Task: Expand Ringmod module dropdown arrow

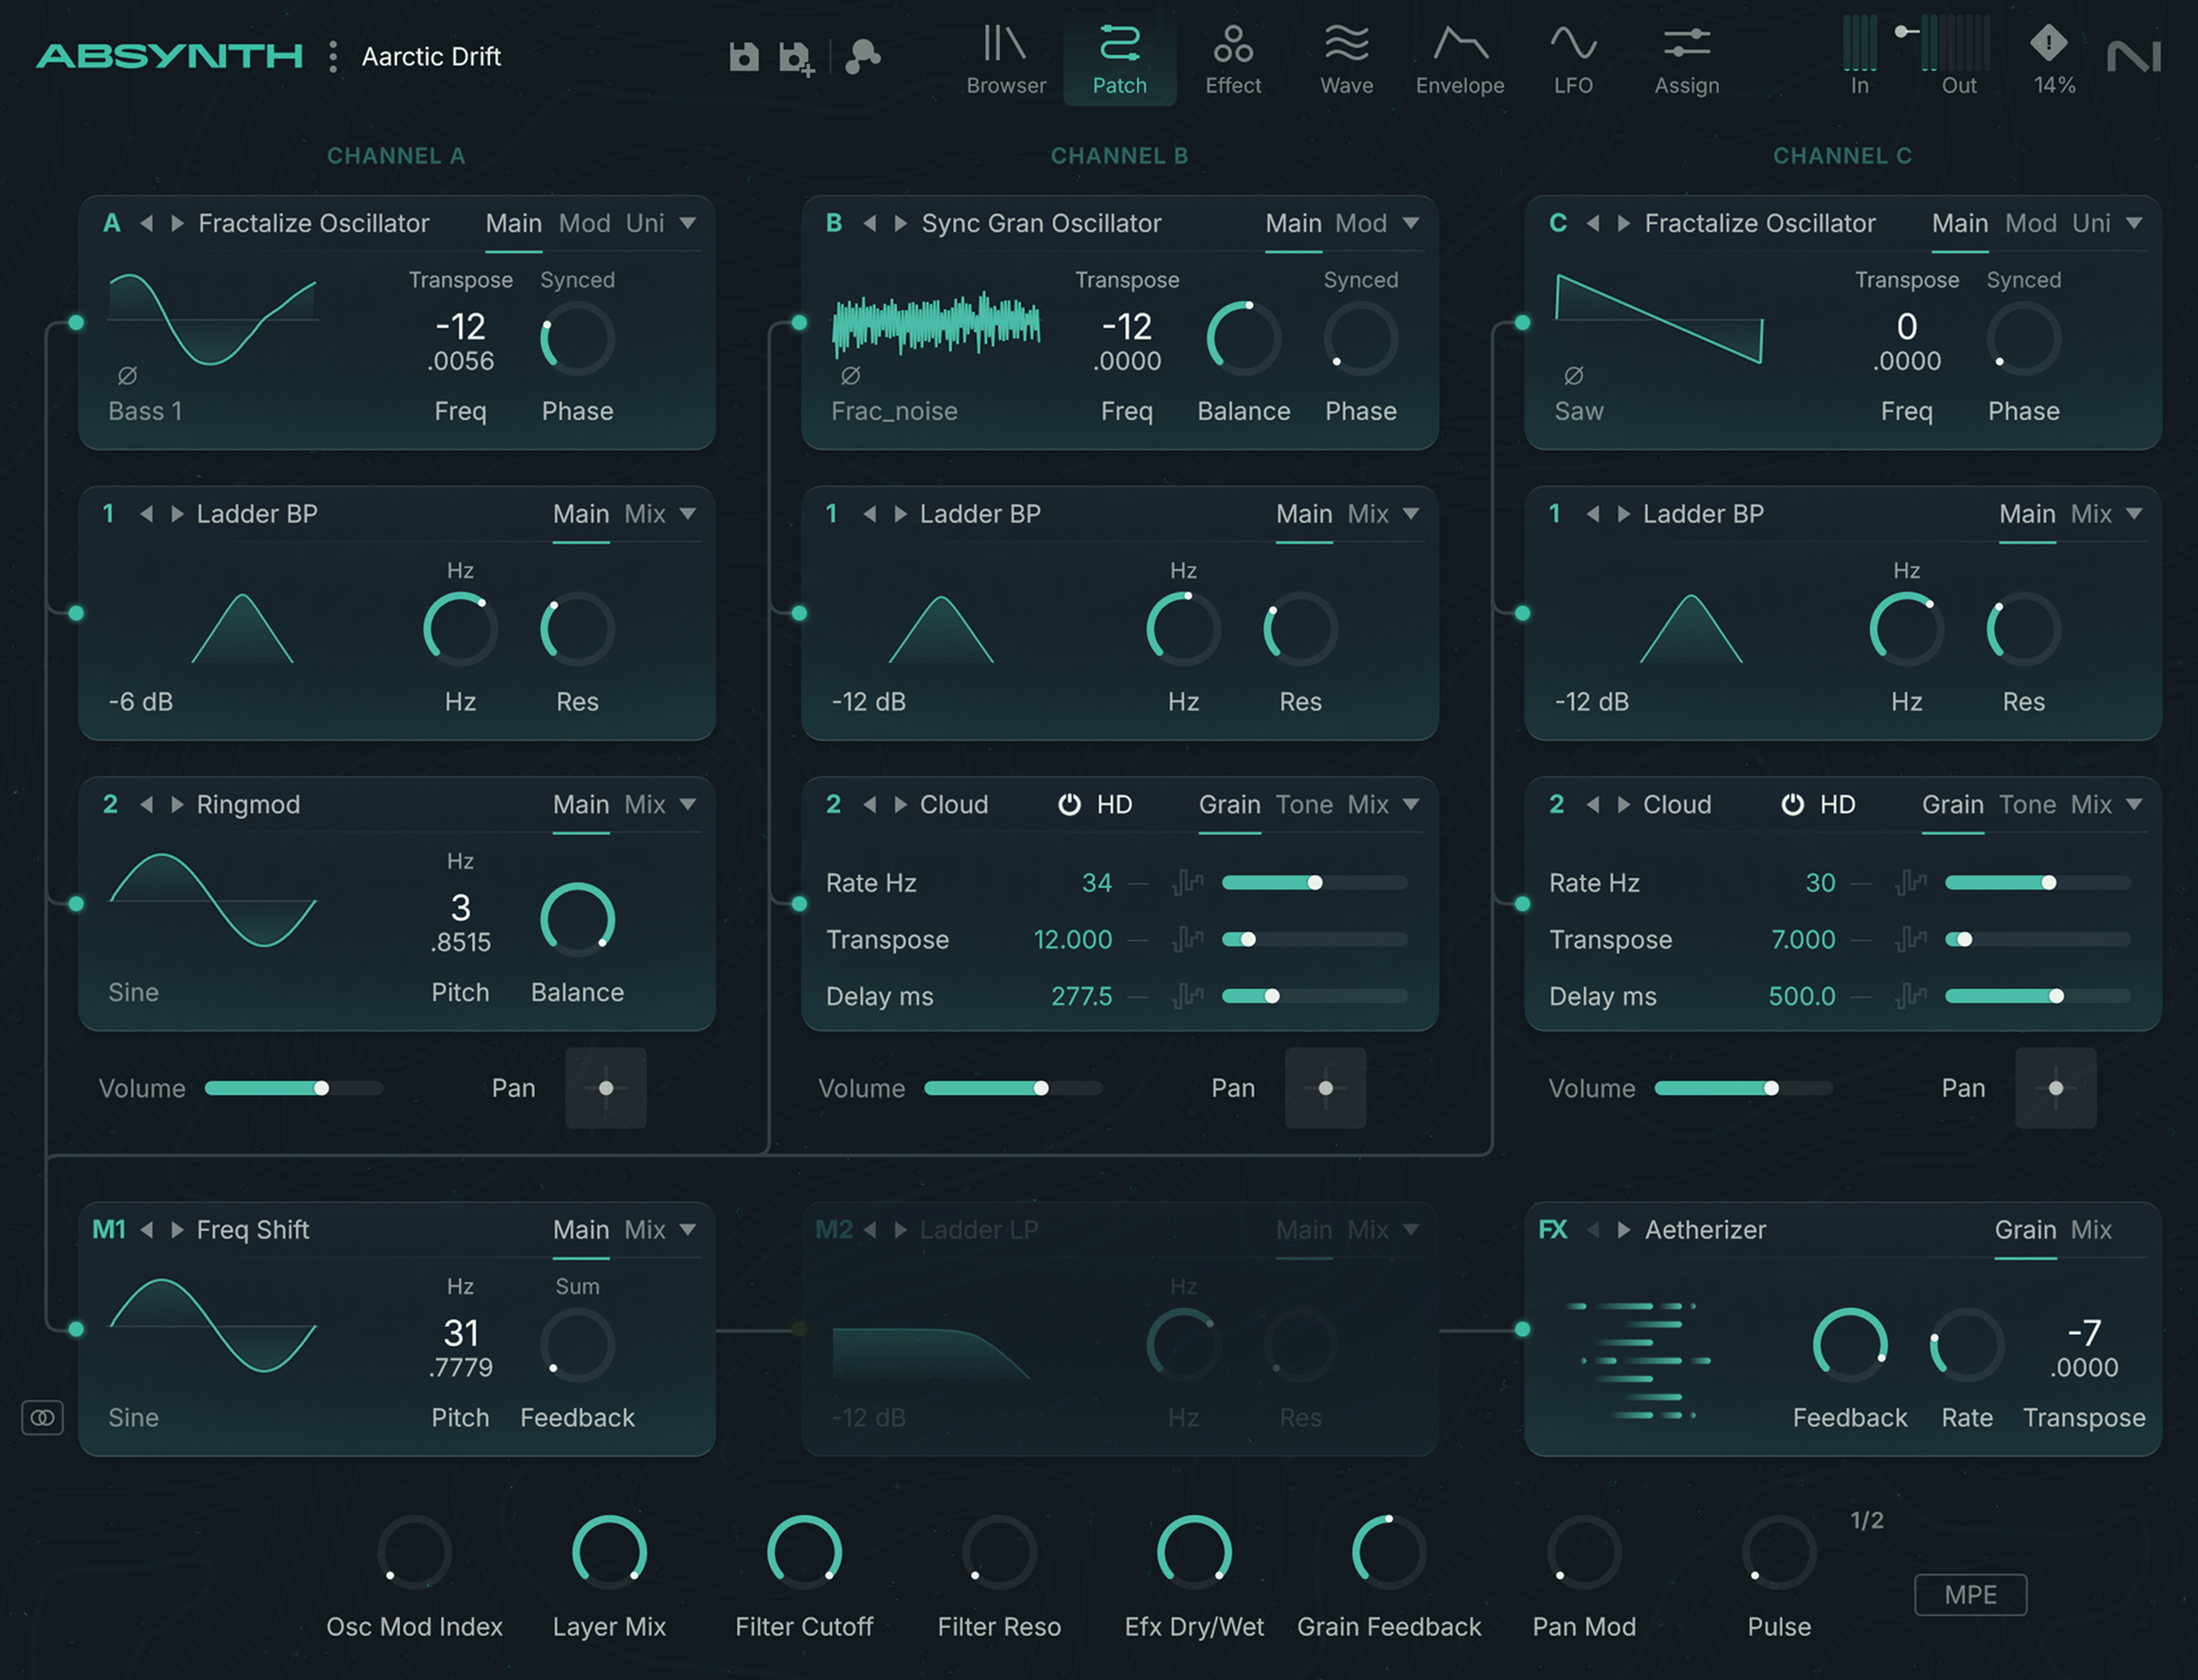Action: point(688,805)
